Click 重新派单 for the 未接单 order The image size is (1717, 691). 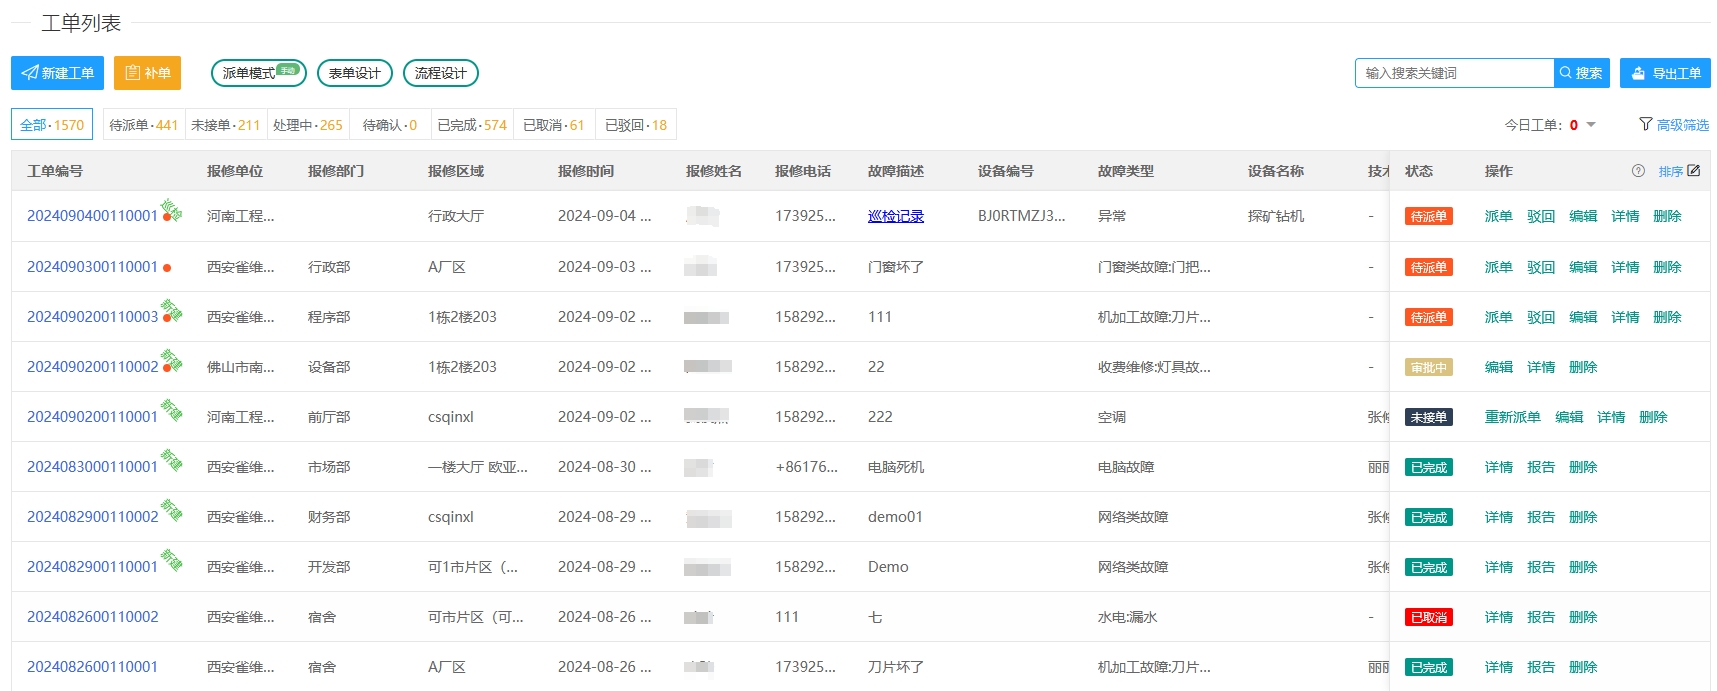[x=1512, y=417]
